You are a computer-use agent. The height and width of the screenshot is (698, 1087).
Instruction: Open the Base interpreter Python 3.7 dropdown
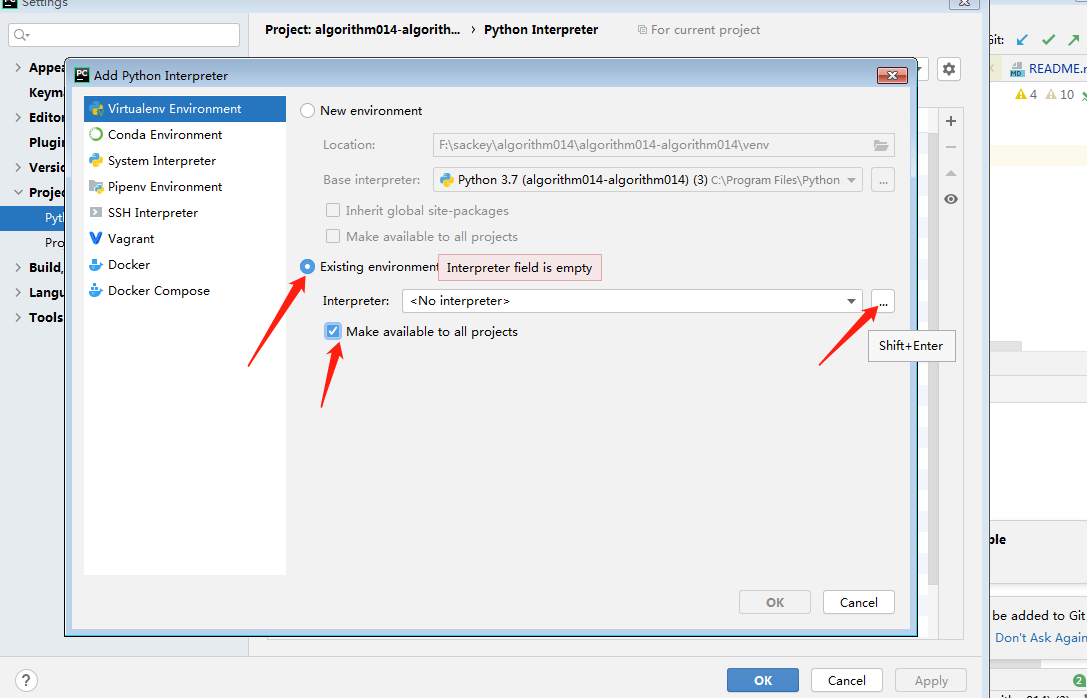tap(648, 180)
